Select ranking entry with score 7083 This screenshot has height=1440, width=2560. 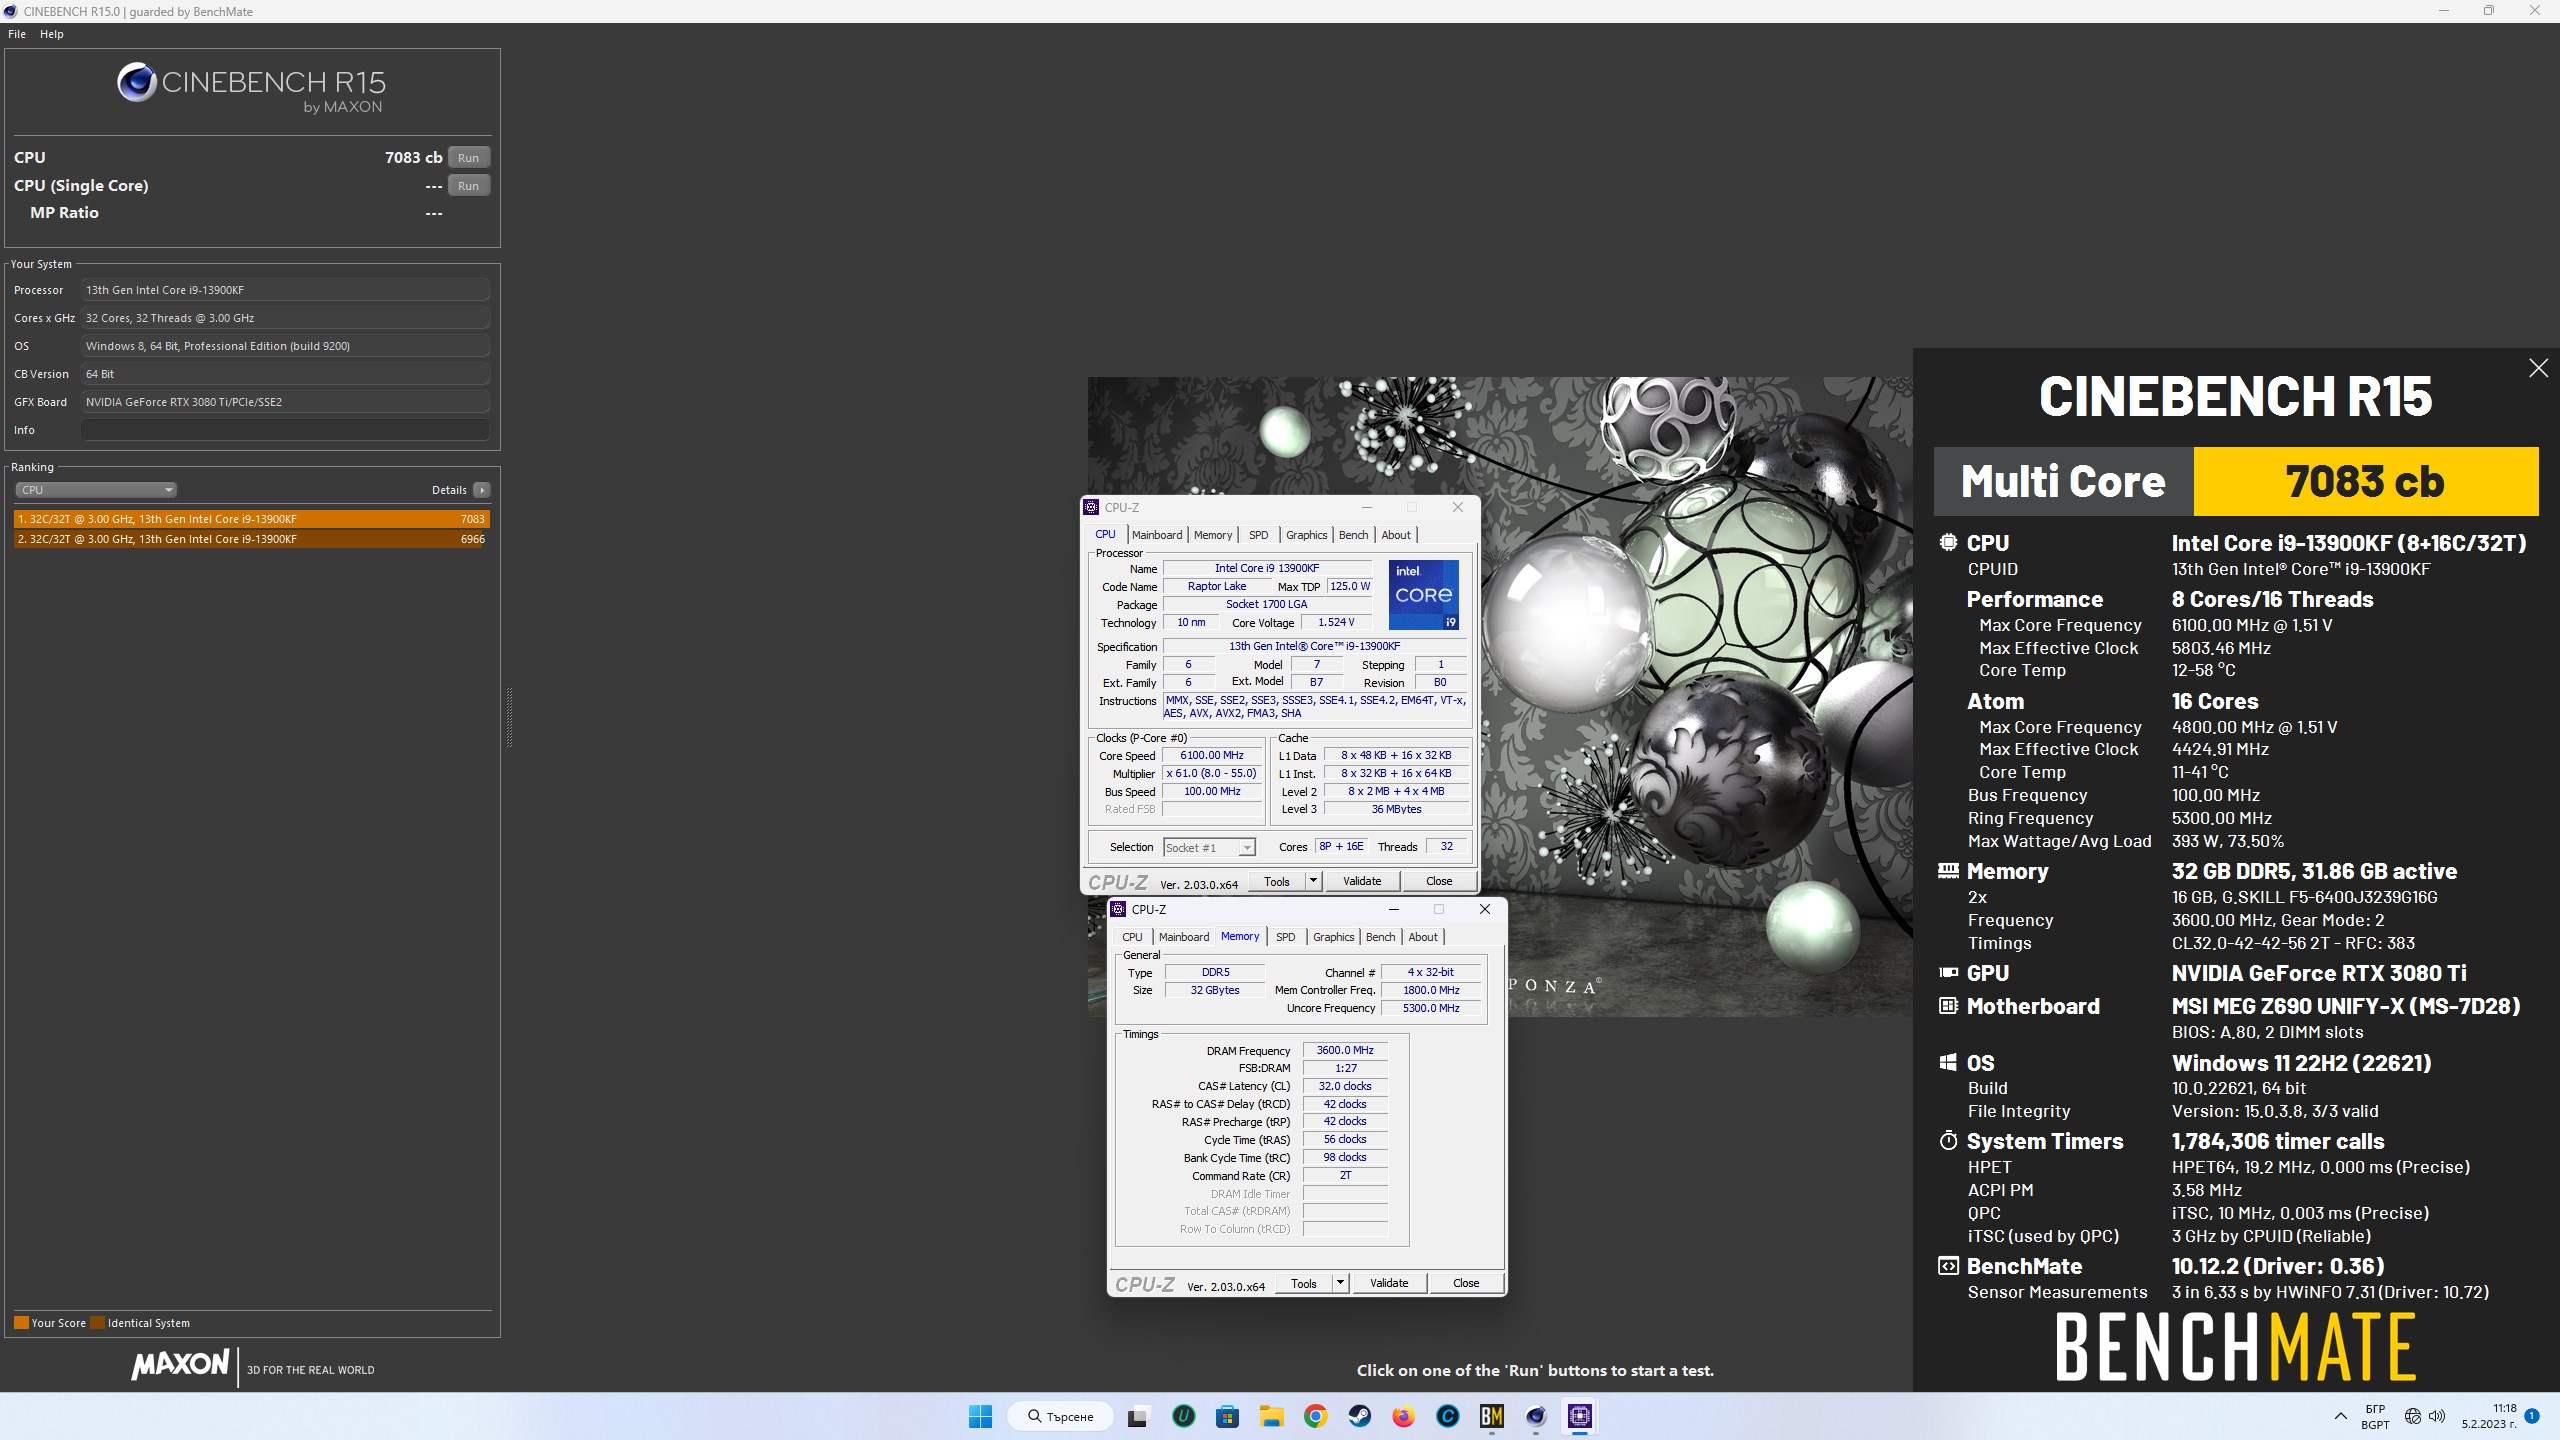click(x=252, y=519)
